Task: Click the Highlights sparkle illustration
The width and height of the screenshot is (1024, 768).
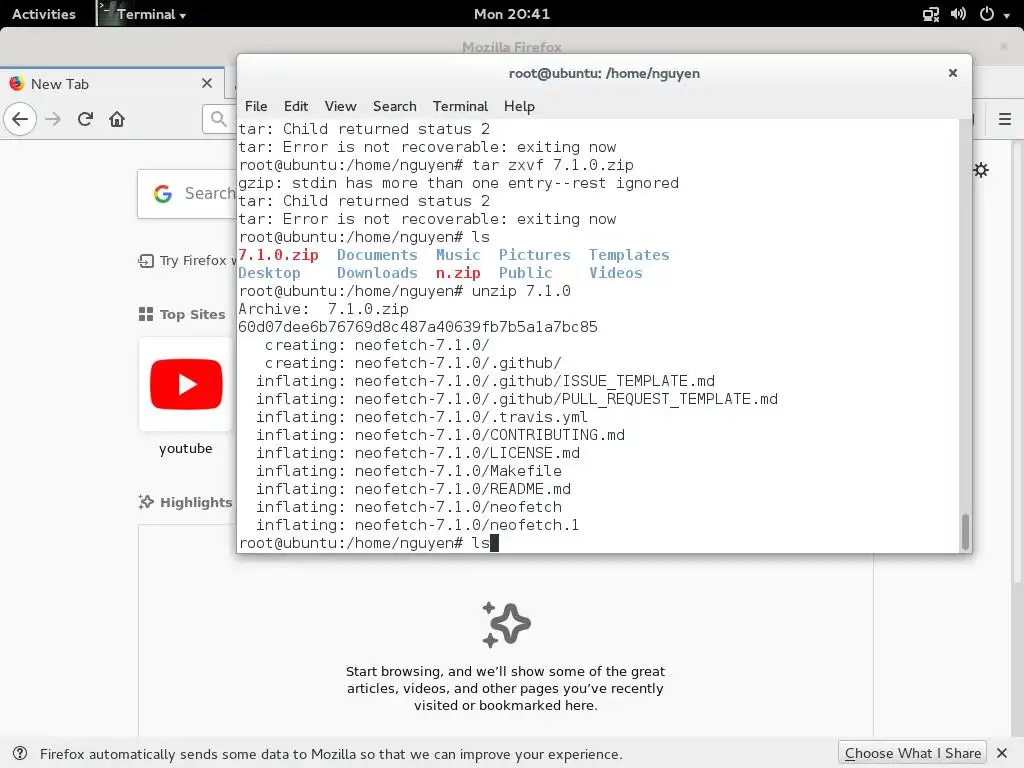Action: pyautogui.click(x=506, y=625)
